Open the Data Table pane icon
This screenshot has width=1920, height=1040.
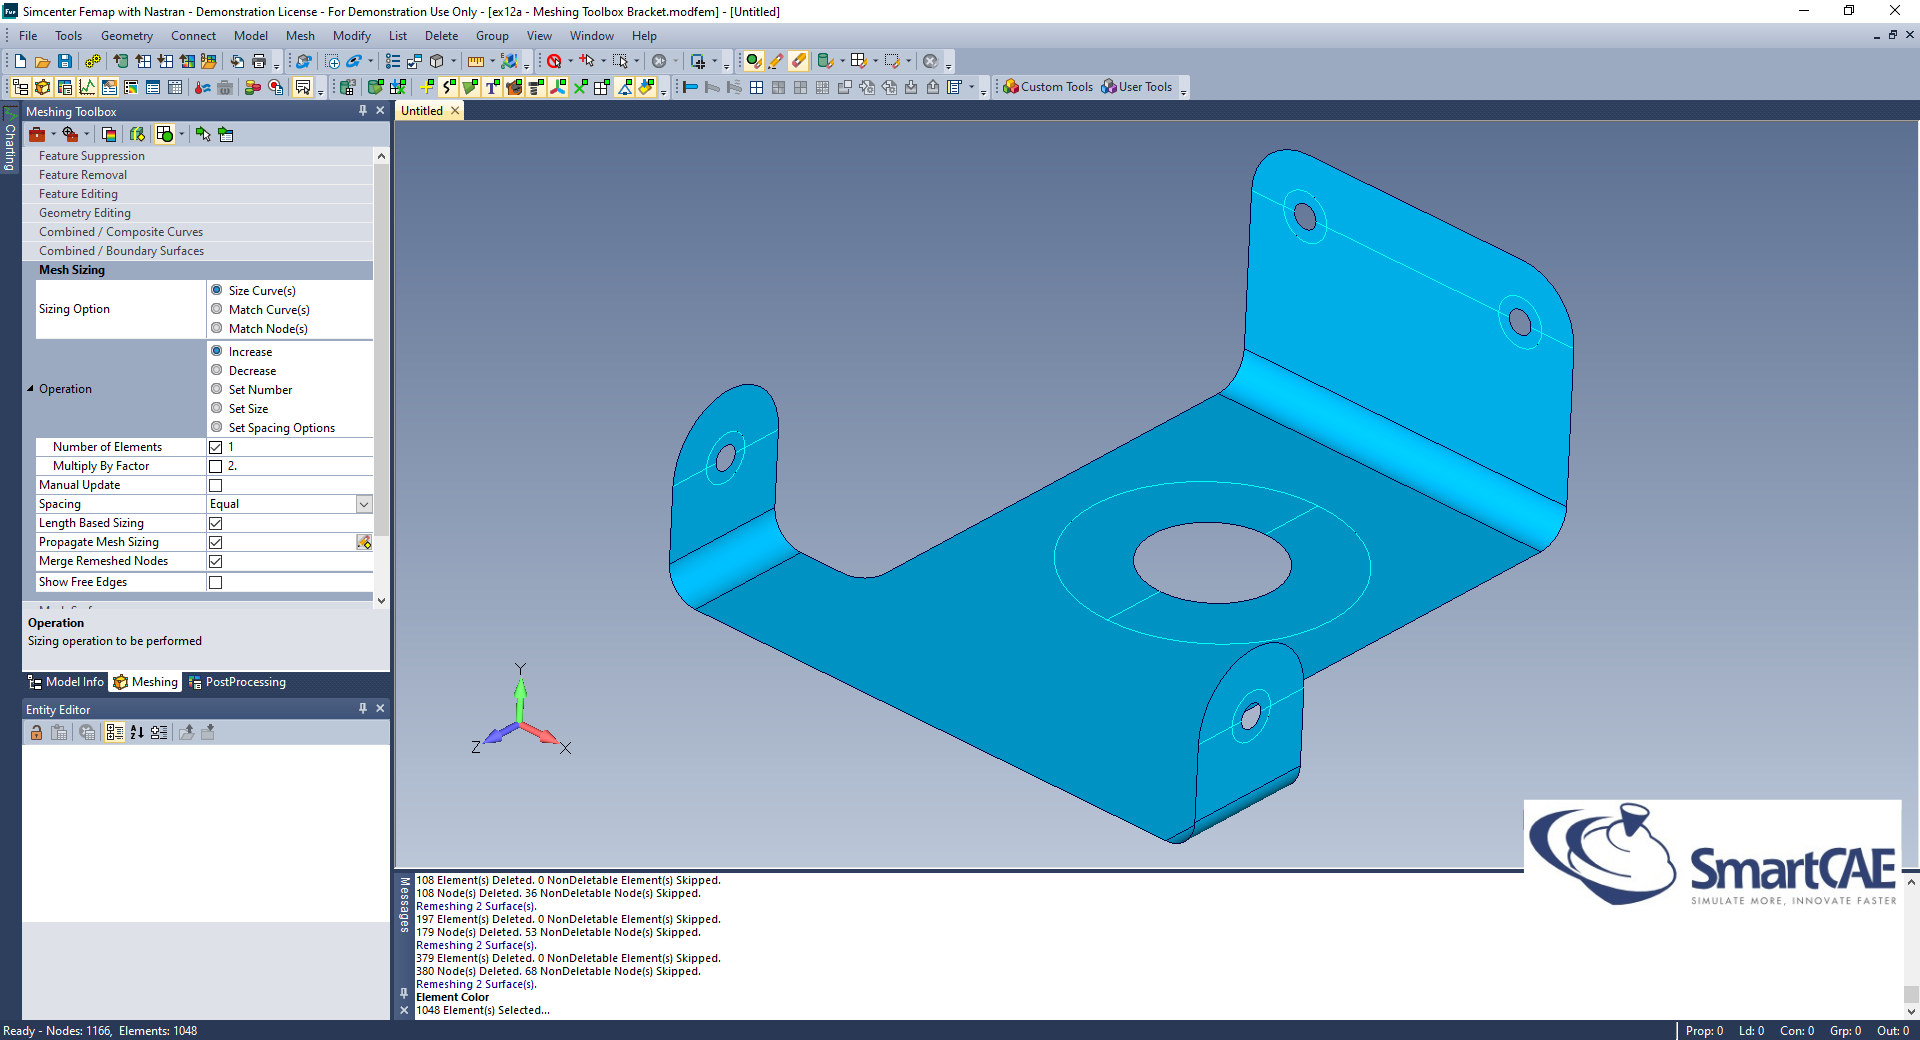click(x=175, y=87)
